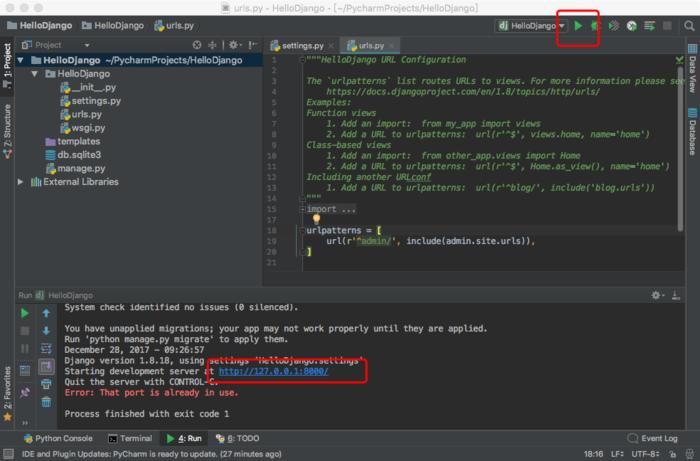Open the Event Log
This screenshot has height=461, width=700.
653,439
